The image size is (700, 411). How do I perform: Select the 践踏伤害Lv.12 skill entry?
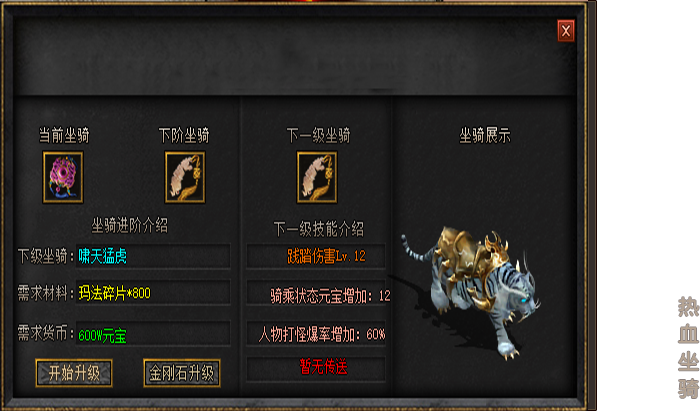[x=316, y=256]
